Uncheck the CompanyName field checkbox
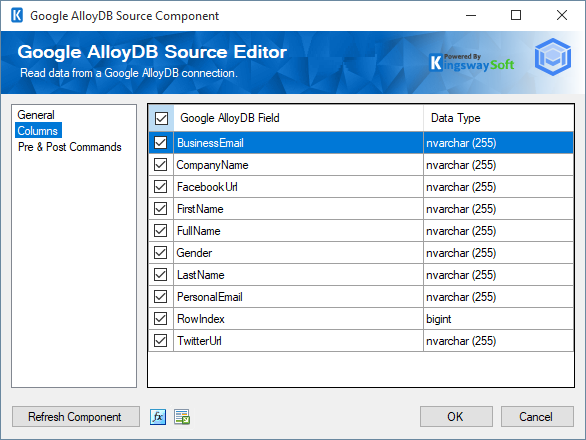586x440 pixels. click(161, 164)
